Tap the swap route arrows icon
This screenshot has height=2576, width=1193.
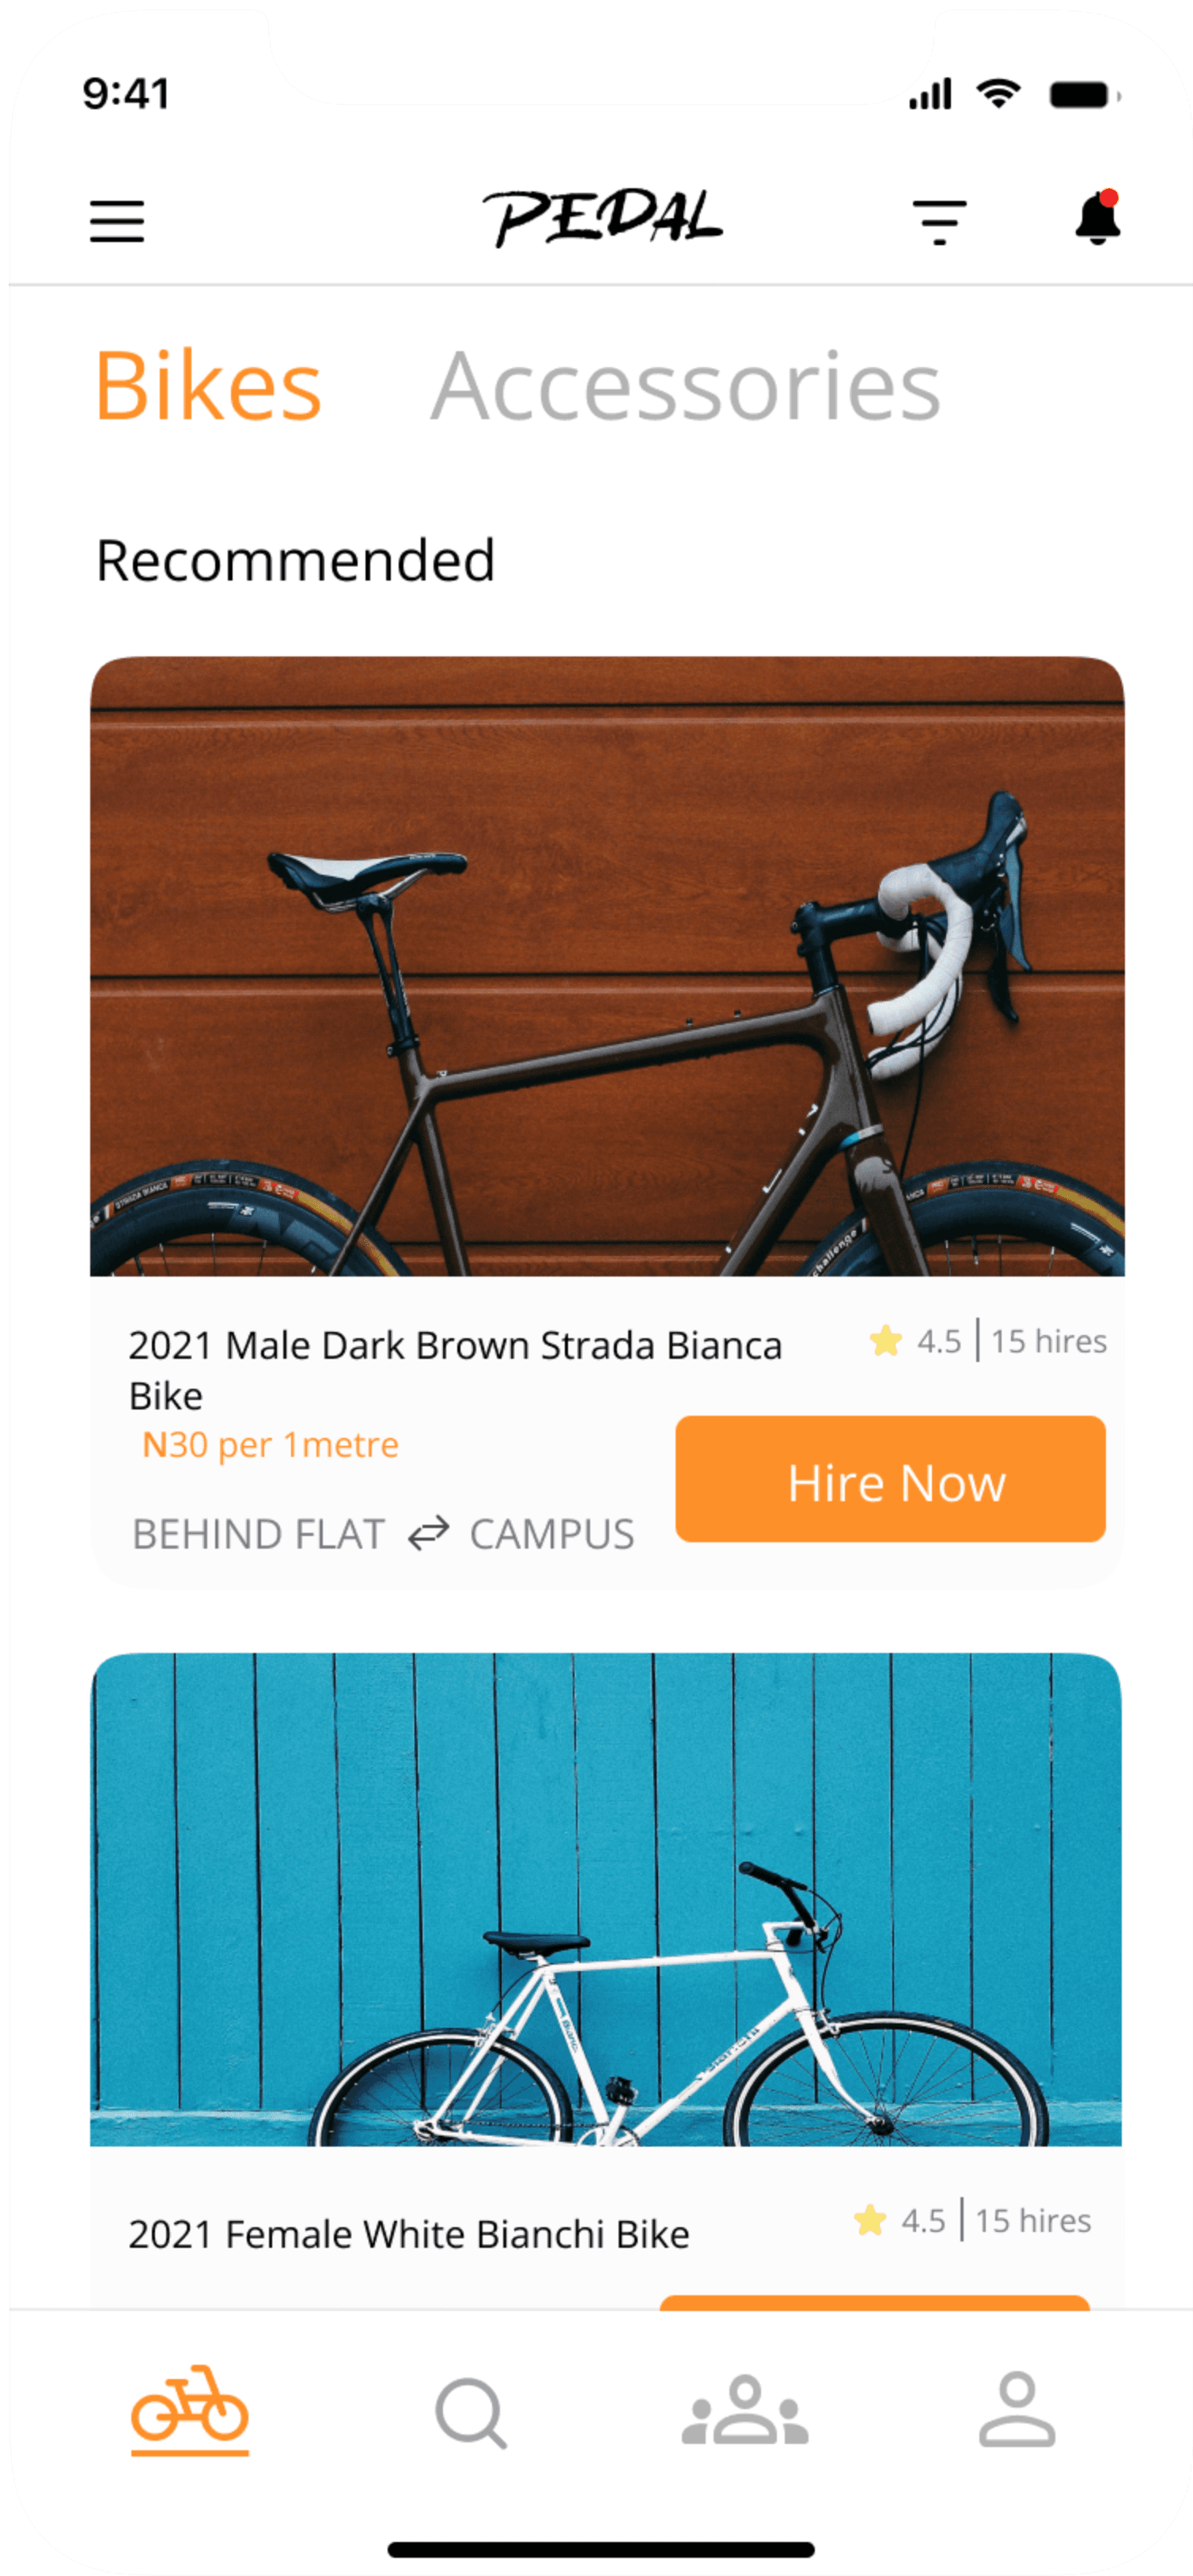click(x=428, y=1533)
